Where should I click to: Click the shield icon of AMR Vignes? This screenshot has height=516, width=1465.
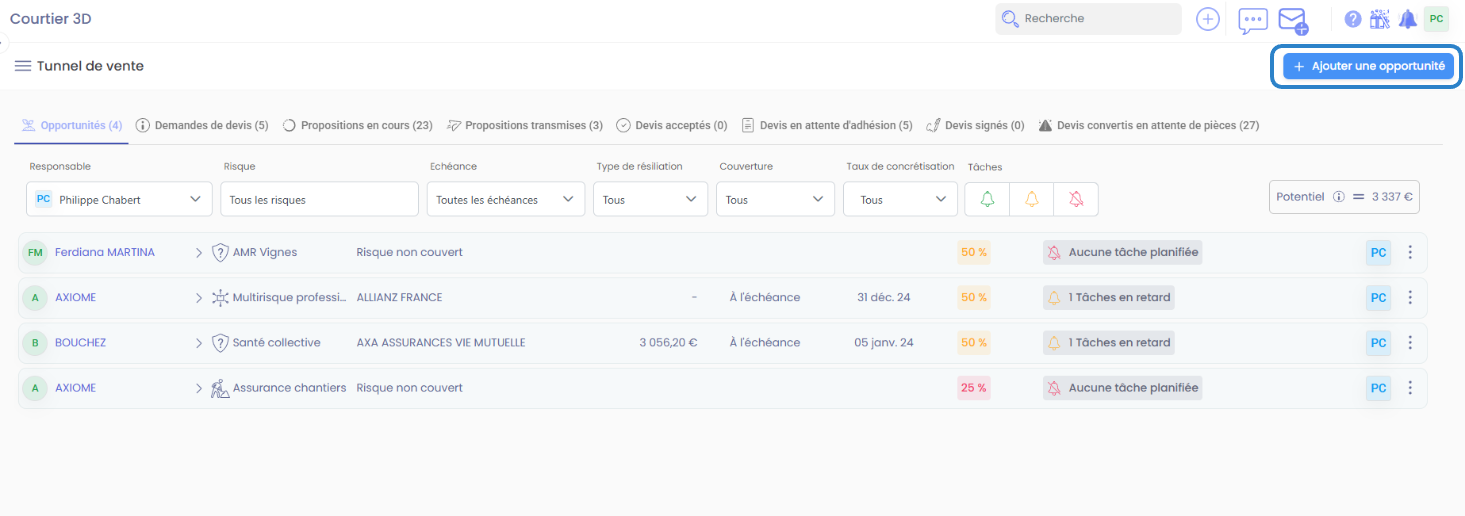click(x=220, y=253)
